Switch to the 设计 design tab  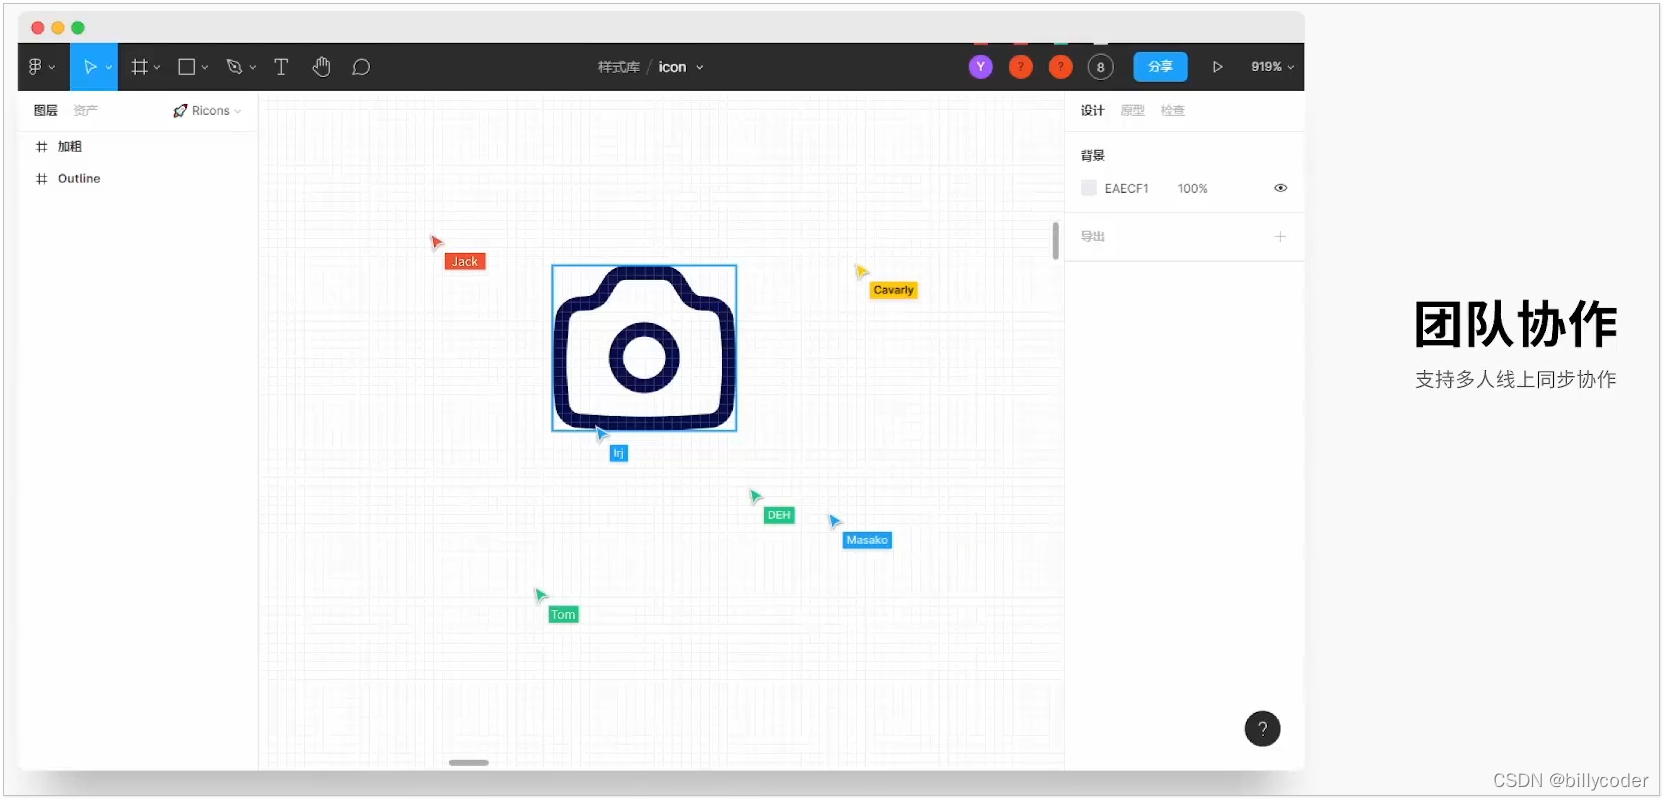click(x=1092, y=111)
